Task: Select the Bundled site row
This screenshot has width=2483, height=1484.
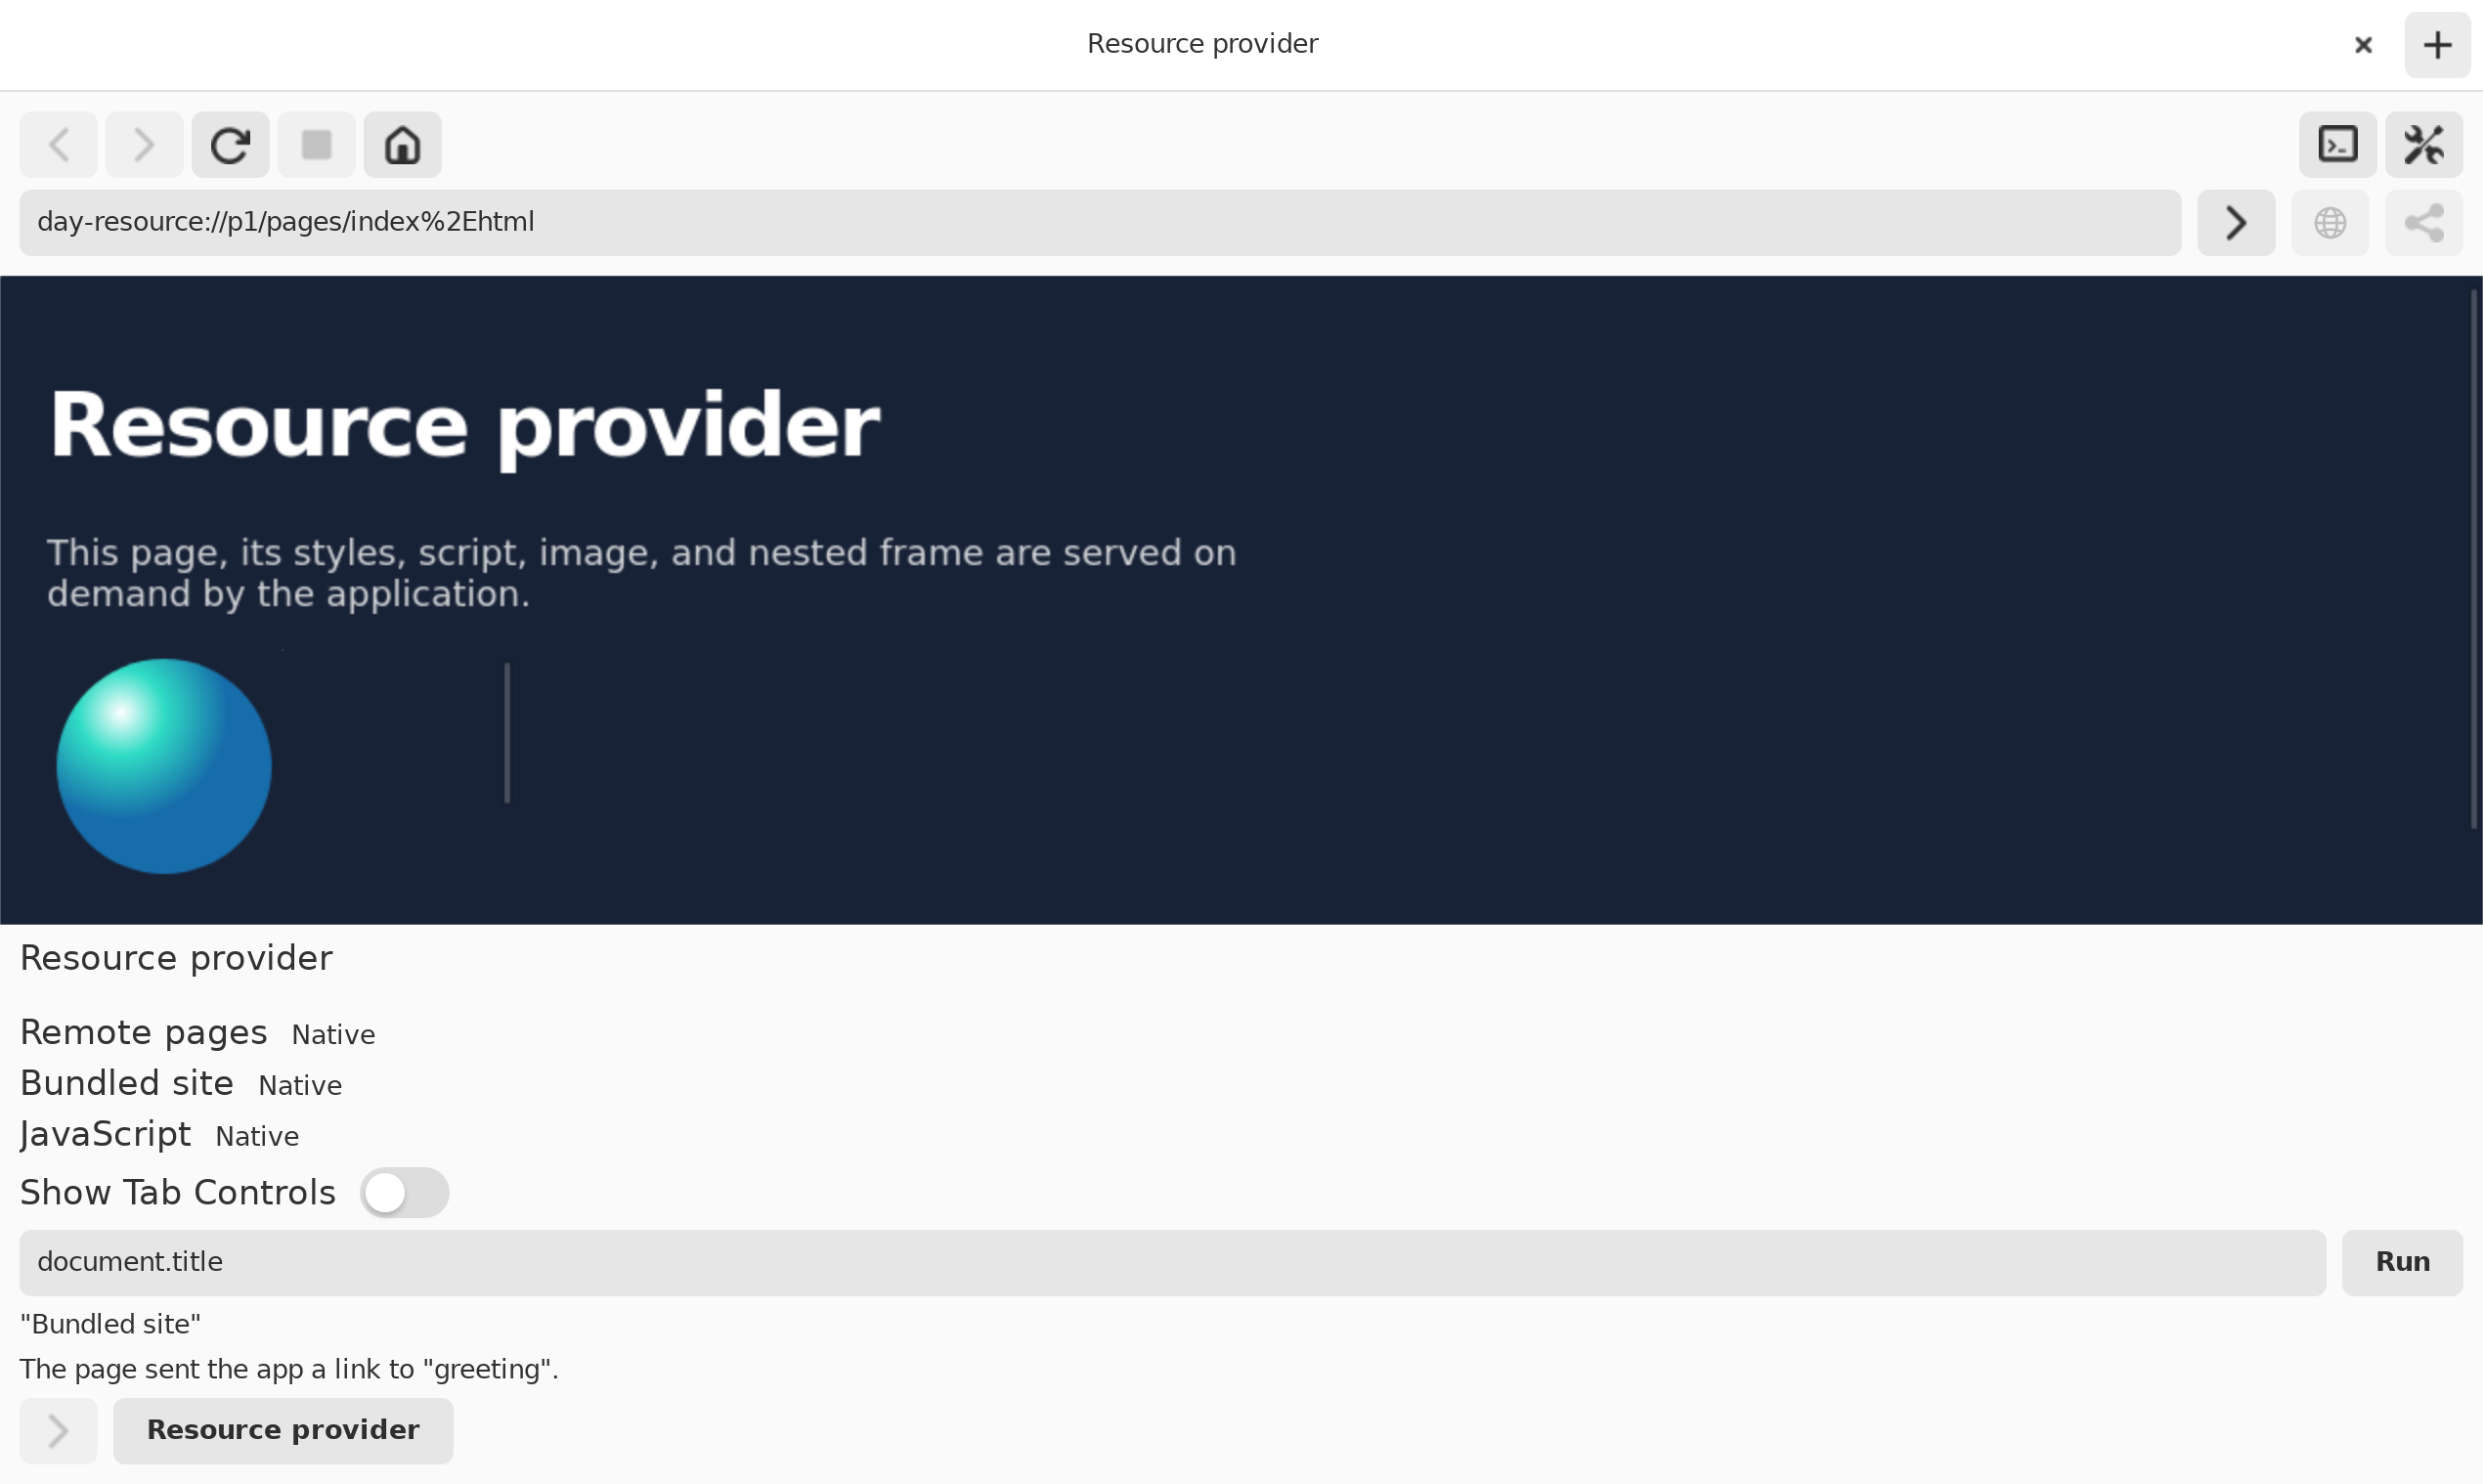Action: pyautogui.click(x=181, y=1084)
